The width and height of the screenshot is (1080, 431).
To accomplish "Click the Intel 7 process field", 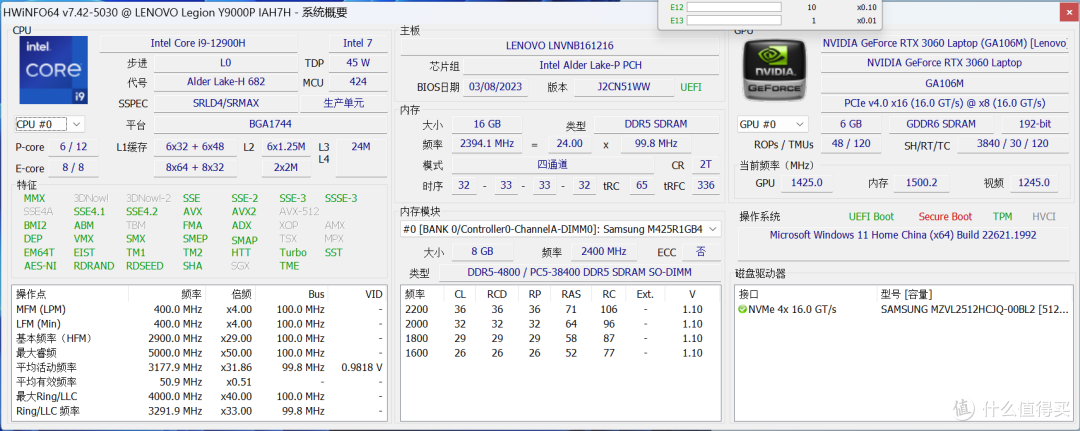I will click(x=357, y=43).
